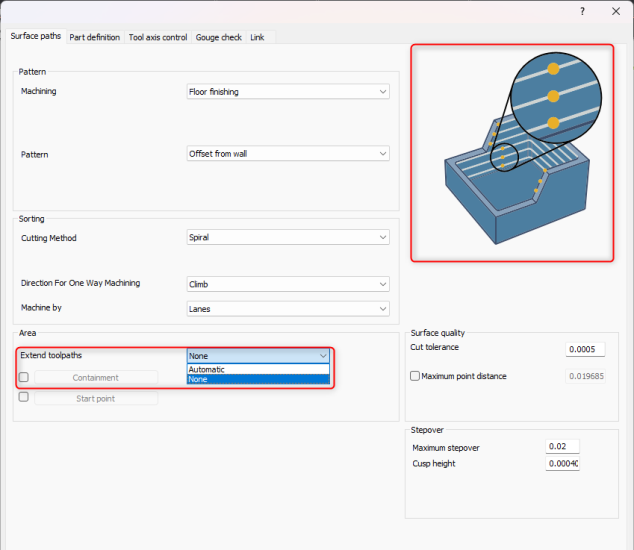Enable the Containment checkbox
Image resolution: width=634 pixels, height=550 pixels.
(x=23, y=377)
